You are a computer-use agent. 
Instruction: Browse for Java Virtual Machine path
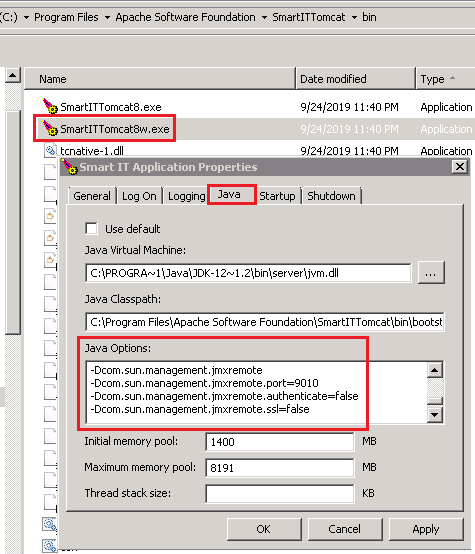pos(431,273)
